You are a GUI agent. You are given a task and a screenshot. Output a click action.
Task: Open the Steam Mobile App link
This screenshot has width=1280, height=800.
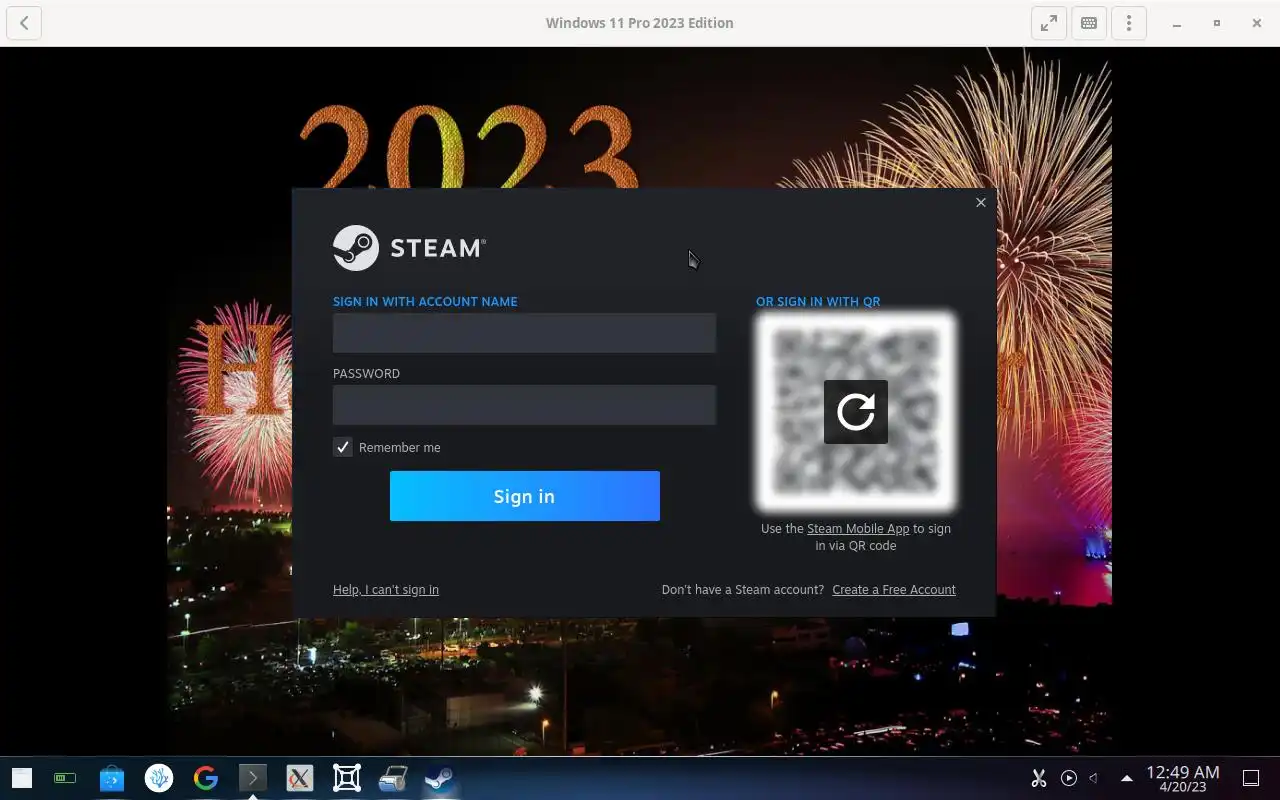pyautogui.click(x=858, y=529)
